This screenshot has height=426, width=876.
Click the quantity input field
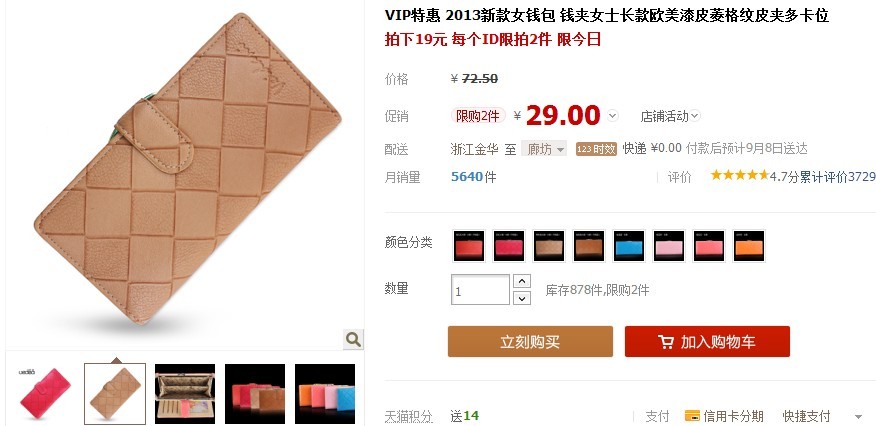coord(480,290)
